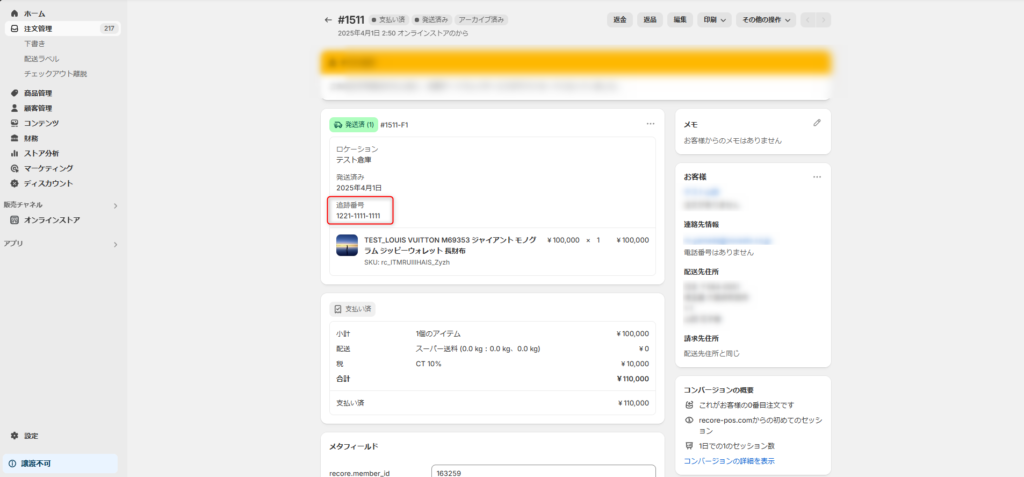
Task: Click the 返金 button
Action: click(x=620, y=20)
